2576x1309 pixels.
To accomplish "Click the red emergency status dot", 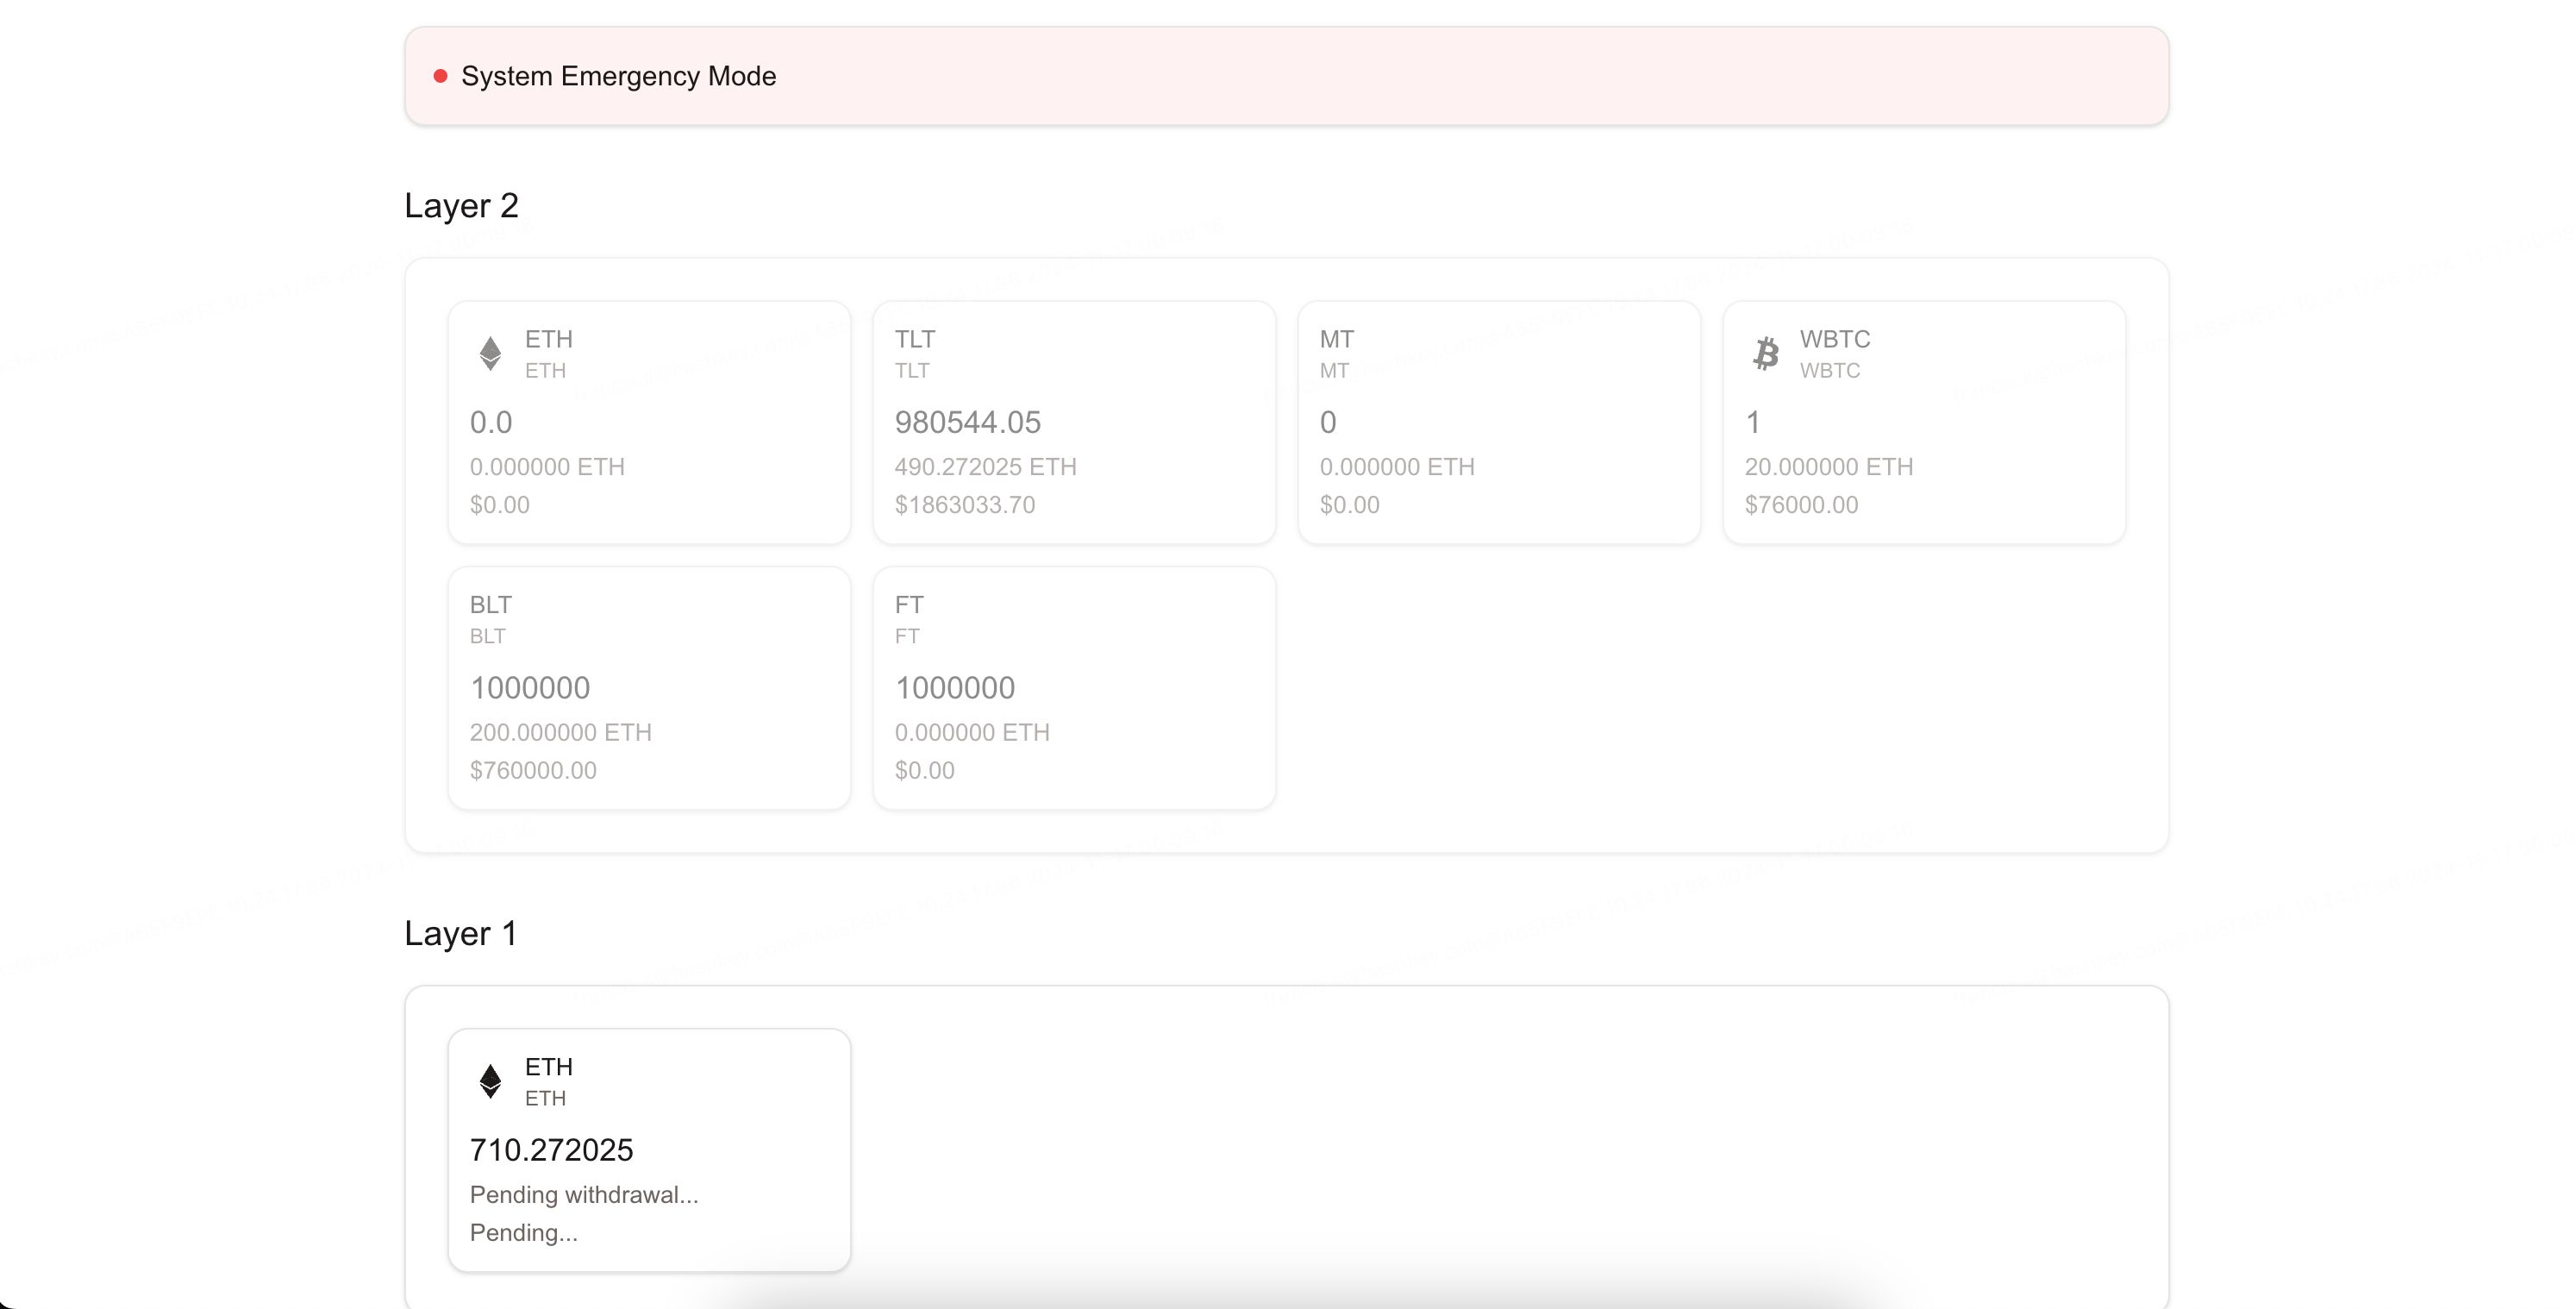I will tap(440, 76).
